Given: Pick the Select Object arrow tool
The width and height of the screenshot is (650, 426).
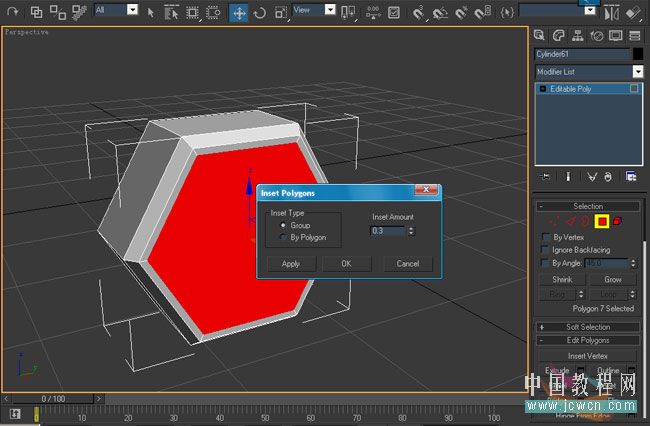Looking at the screenshot, I should point(150,12).
